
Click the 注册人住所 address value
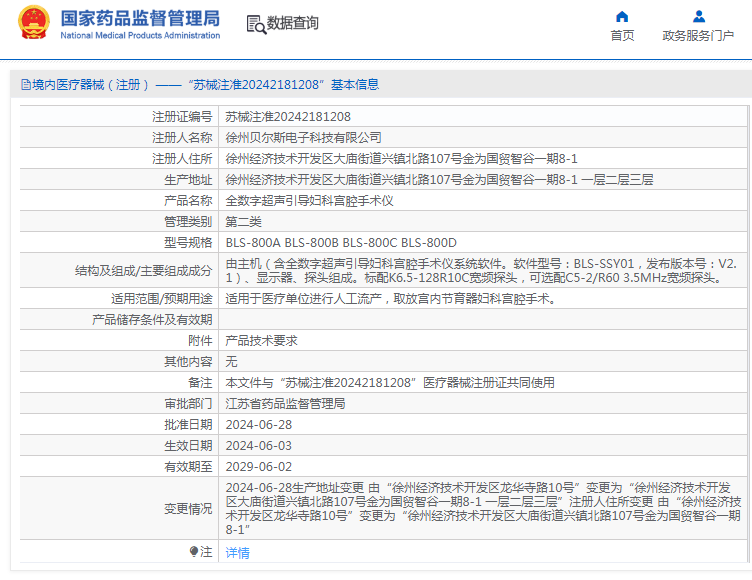coord(401,159)
